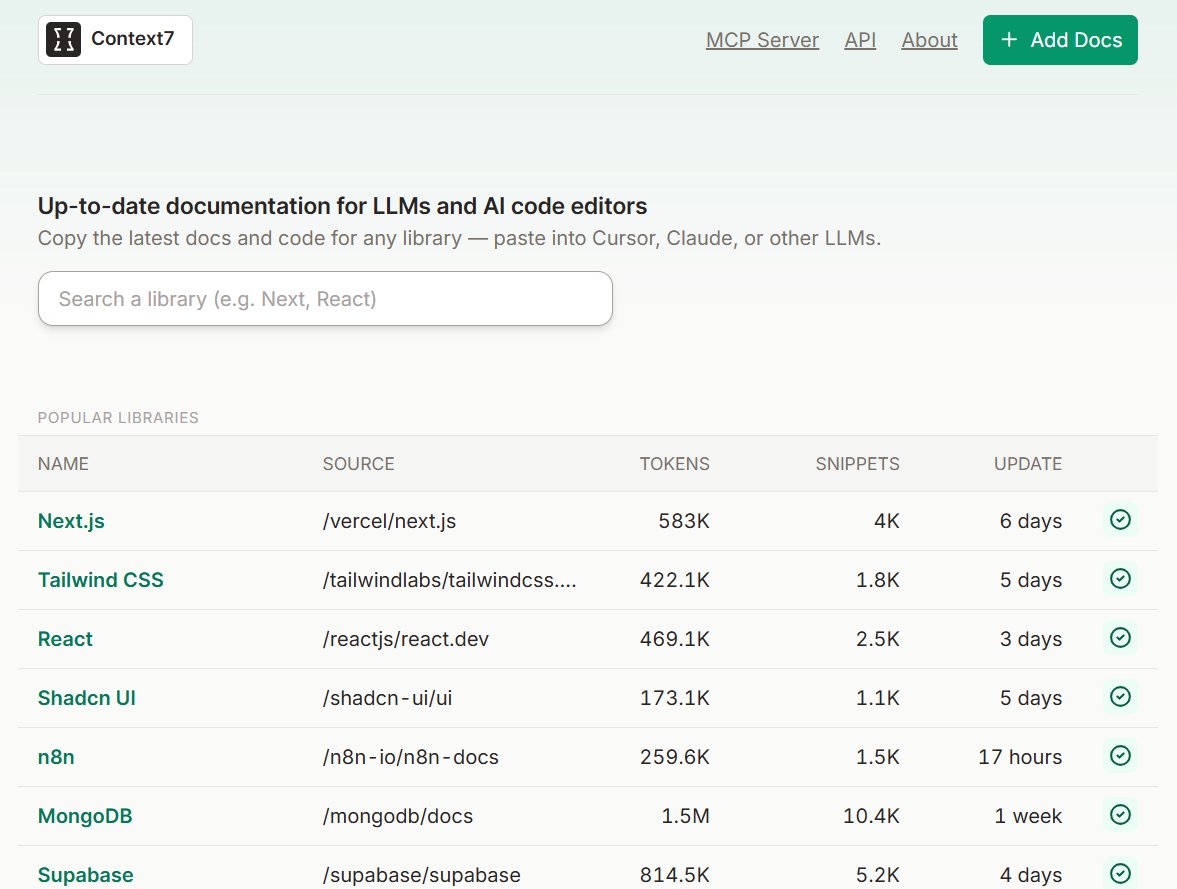Click the check icon in MongoDB row

(1120, 815)
